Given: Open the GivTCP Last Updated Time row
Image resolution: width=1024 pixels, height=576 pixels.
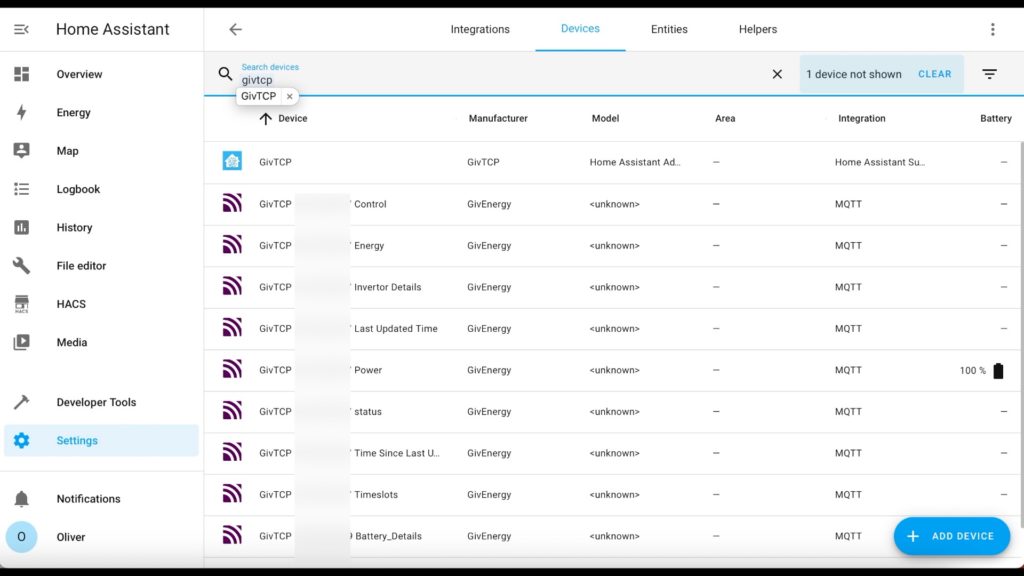Looking at the screenshot, I should pyautogui.click(x=612, y=328).
